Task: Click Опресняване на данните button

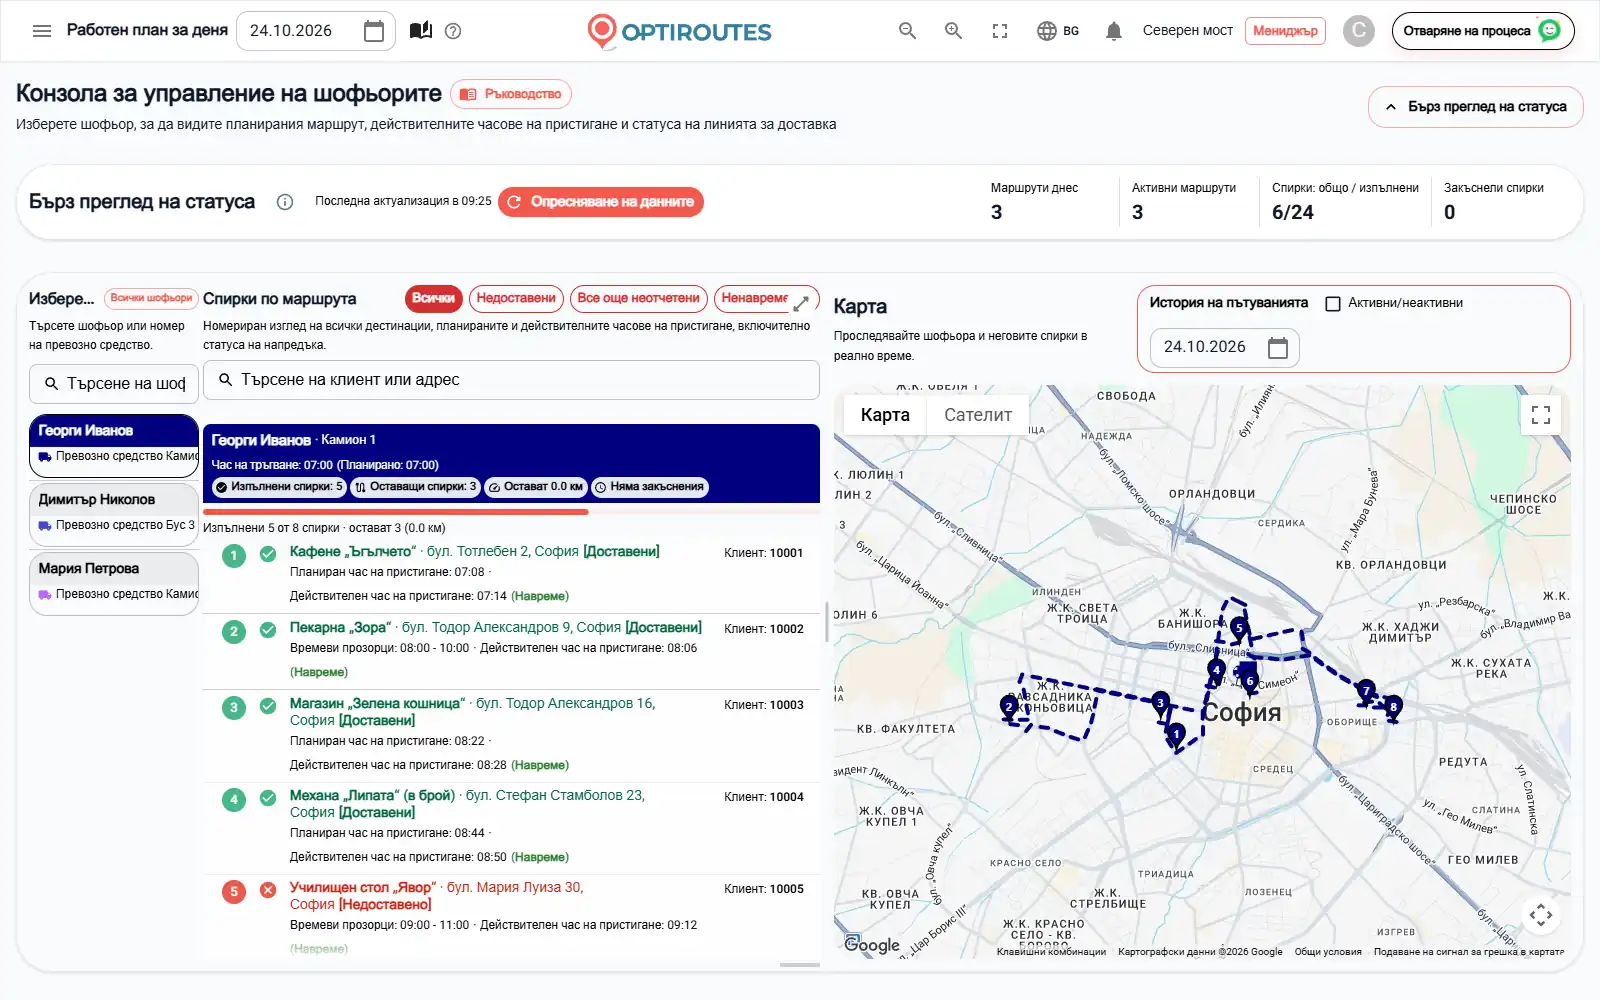Action: (x=601, y=202)
